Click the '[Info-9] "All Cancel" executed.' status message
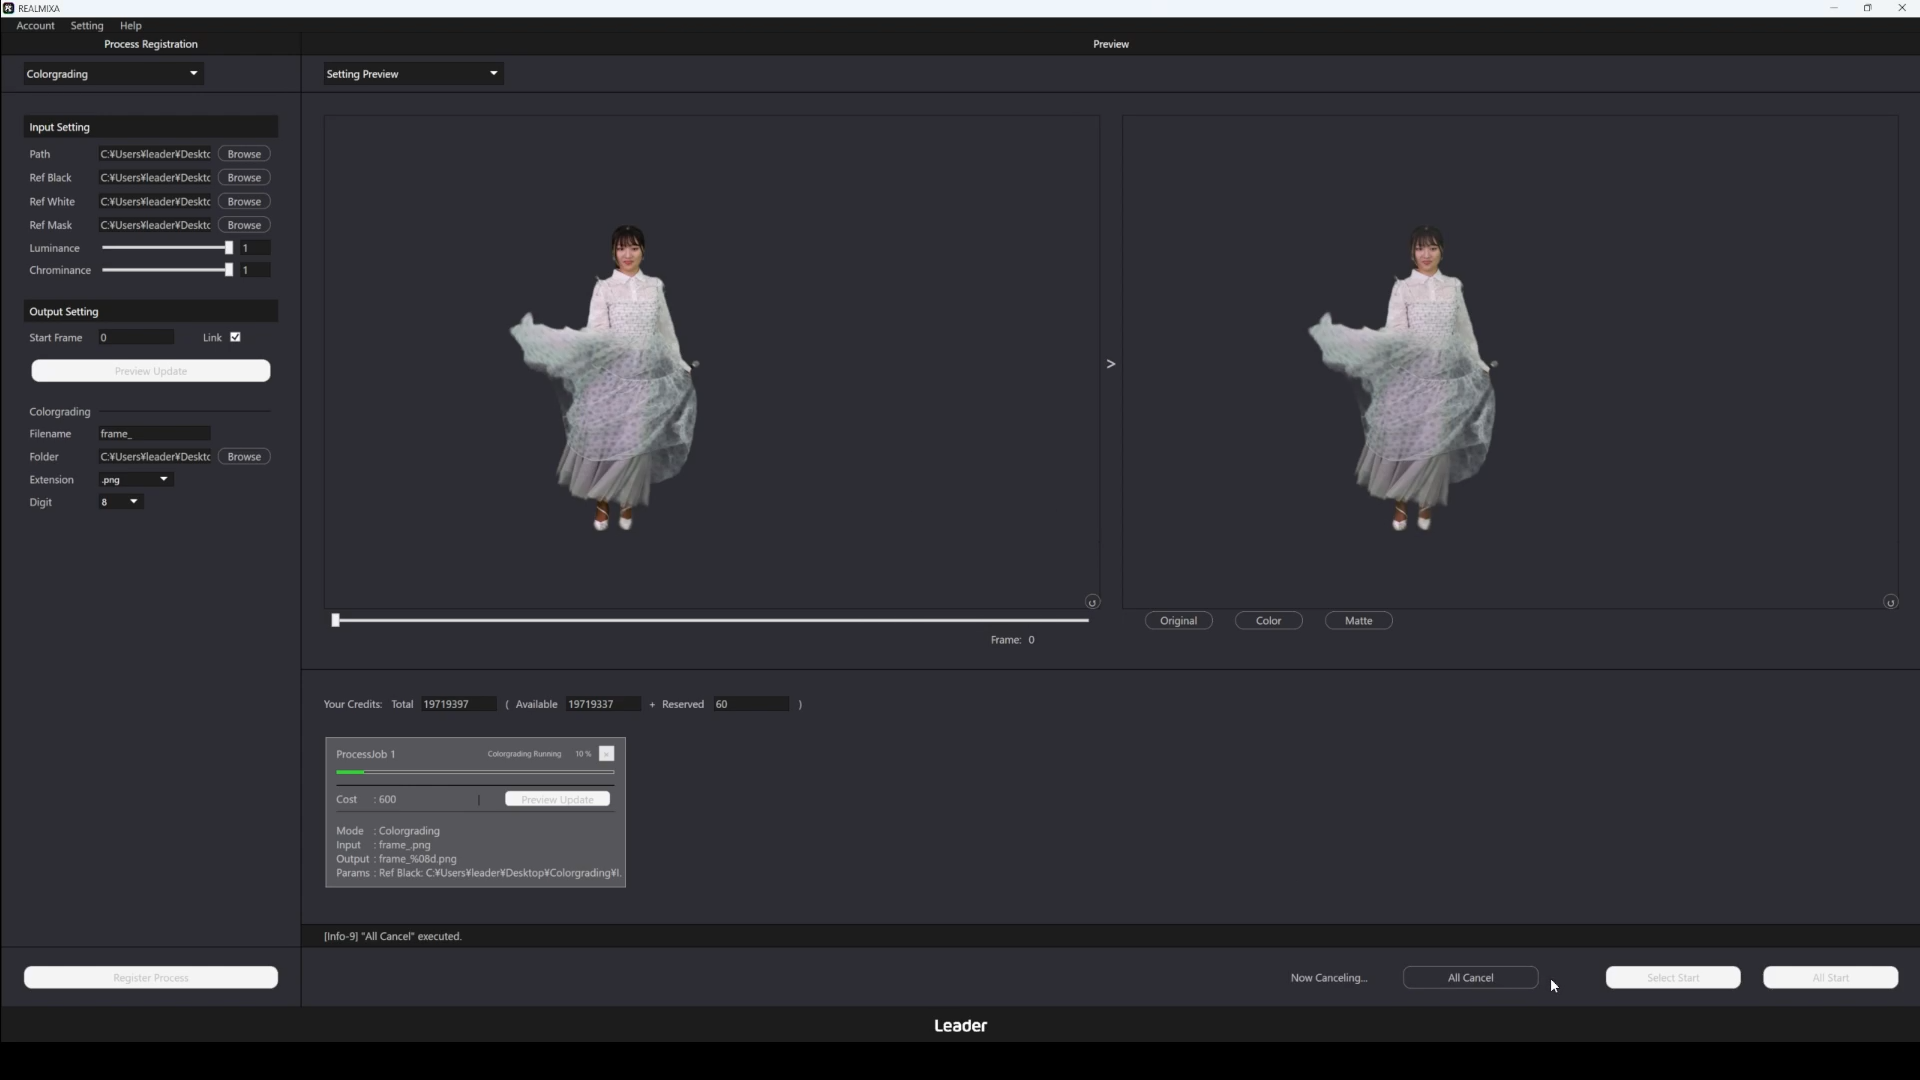 (393, 937)
